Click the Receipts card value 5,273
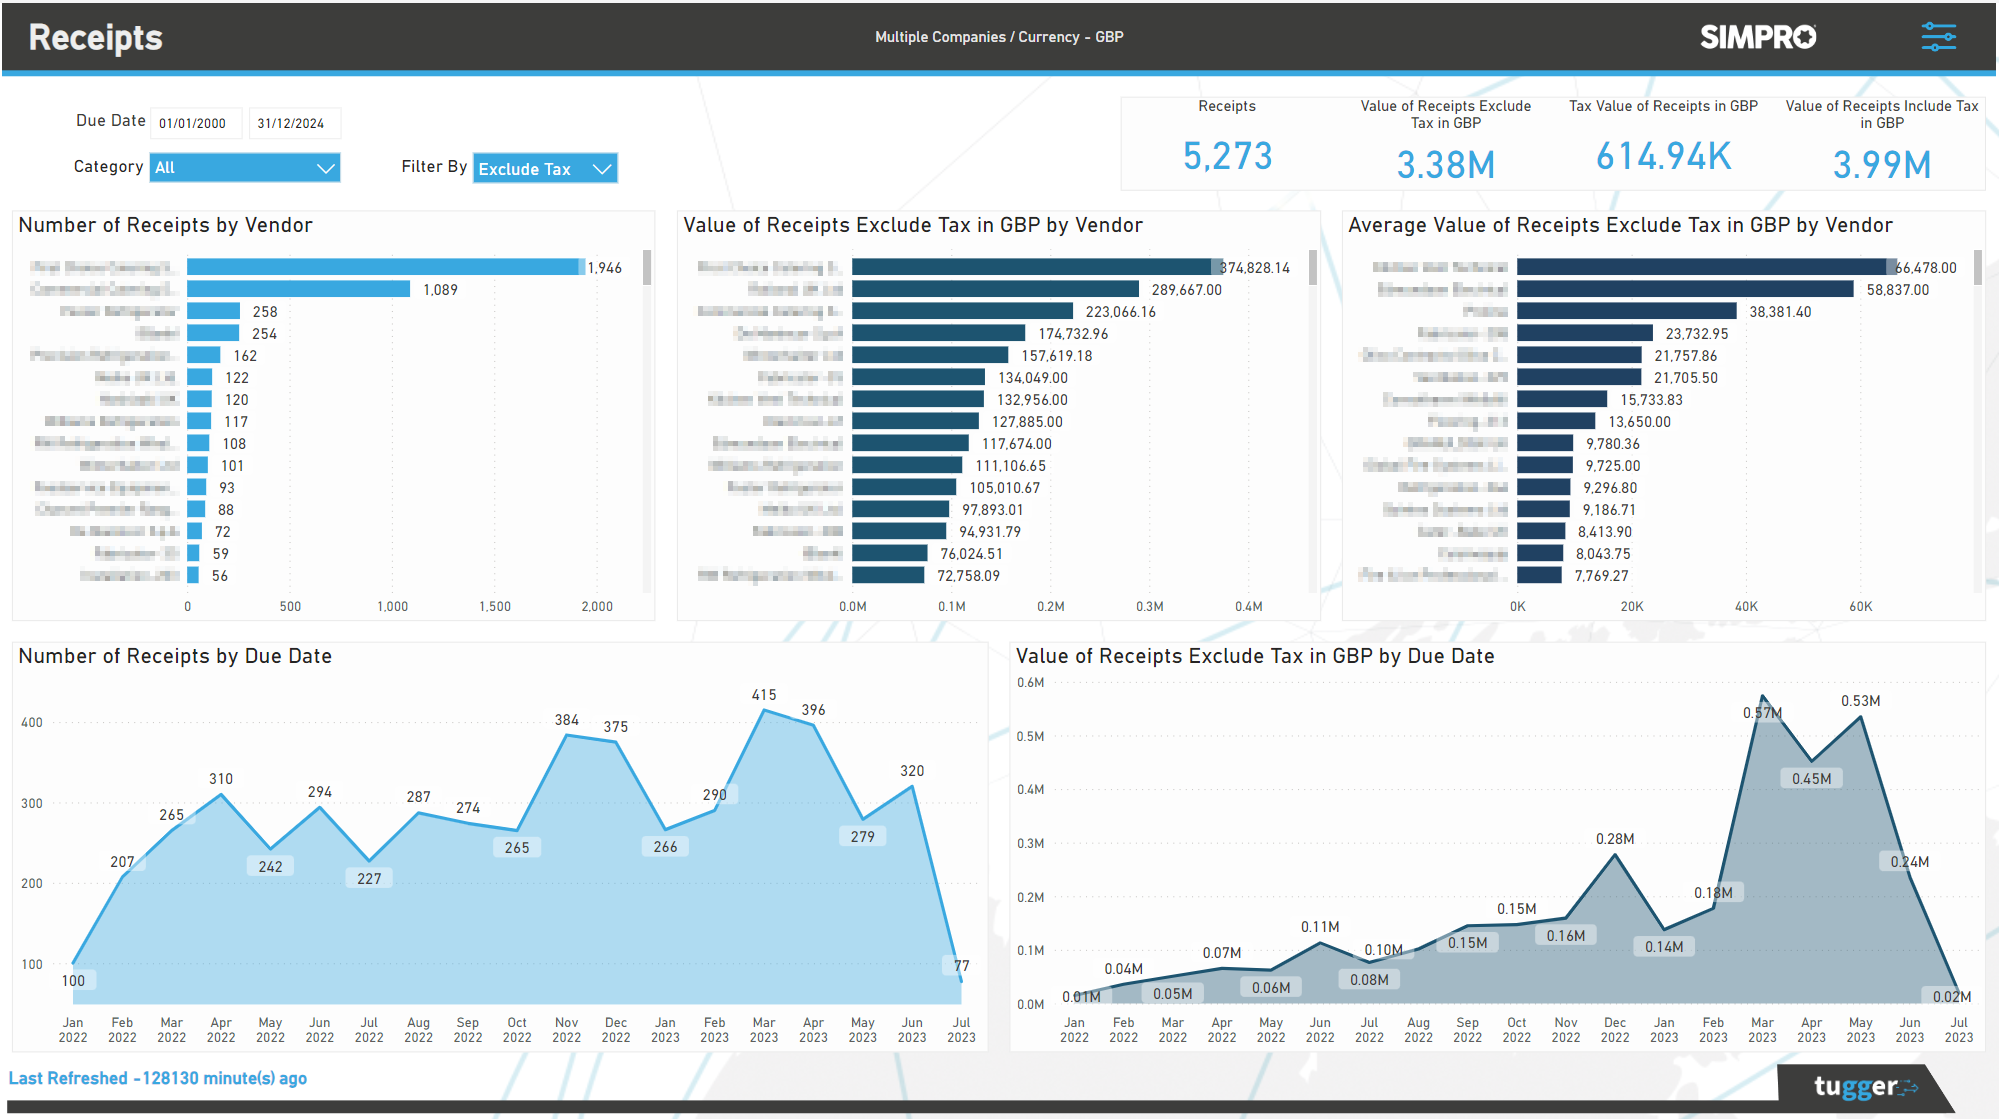Viewport: 1999px width, 1119px height. click(1227, 156)
